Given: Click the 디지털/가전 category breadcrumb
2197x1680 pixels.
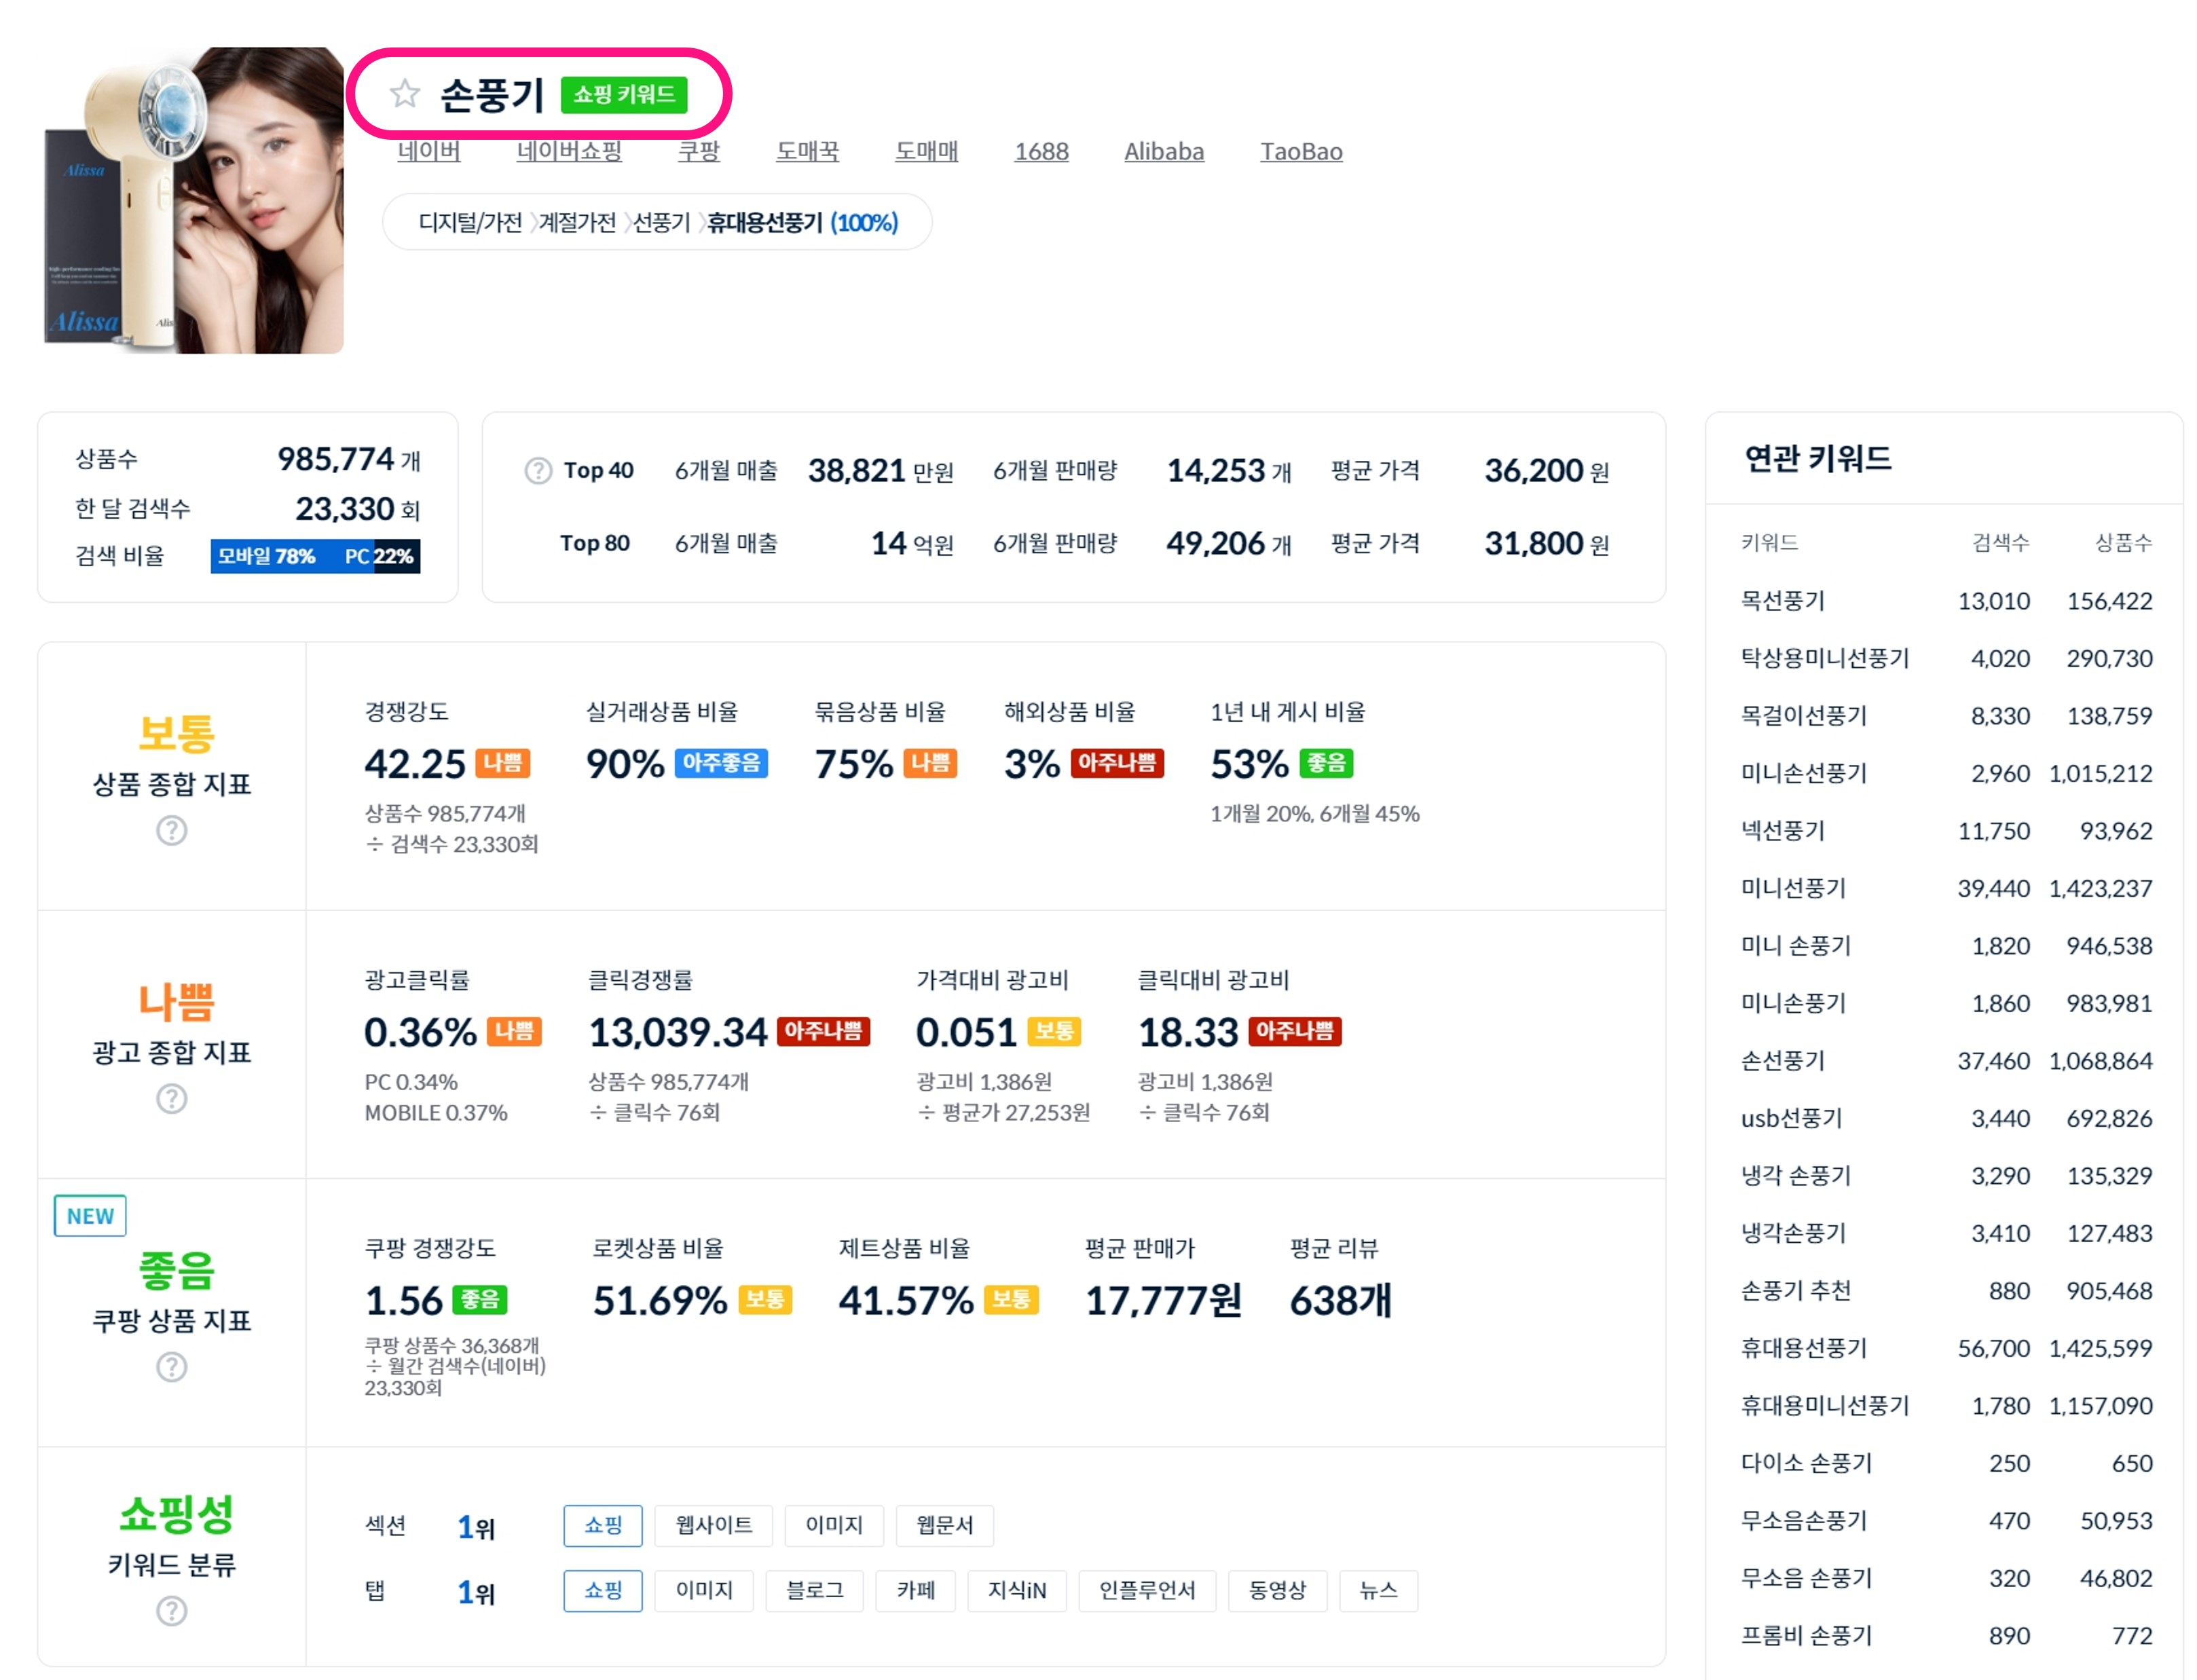Looking at the screenshot, I should (470, 222).
